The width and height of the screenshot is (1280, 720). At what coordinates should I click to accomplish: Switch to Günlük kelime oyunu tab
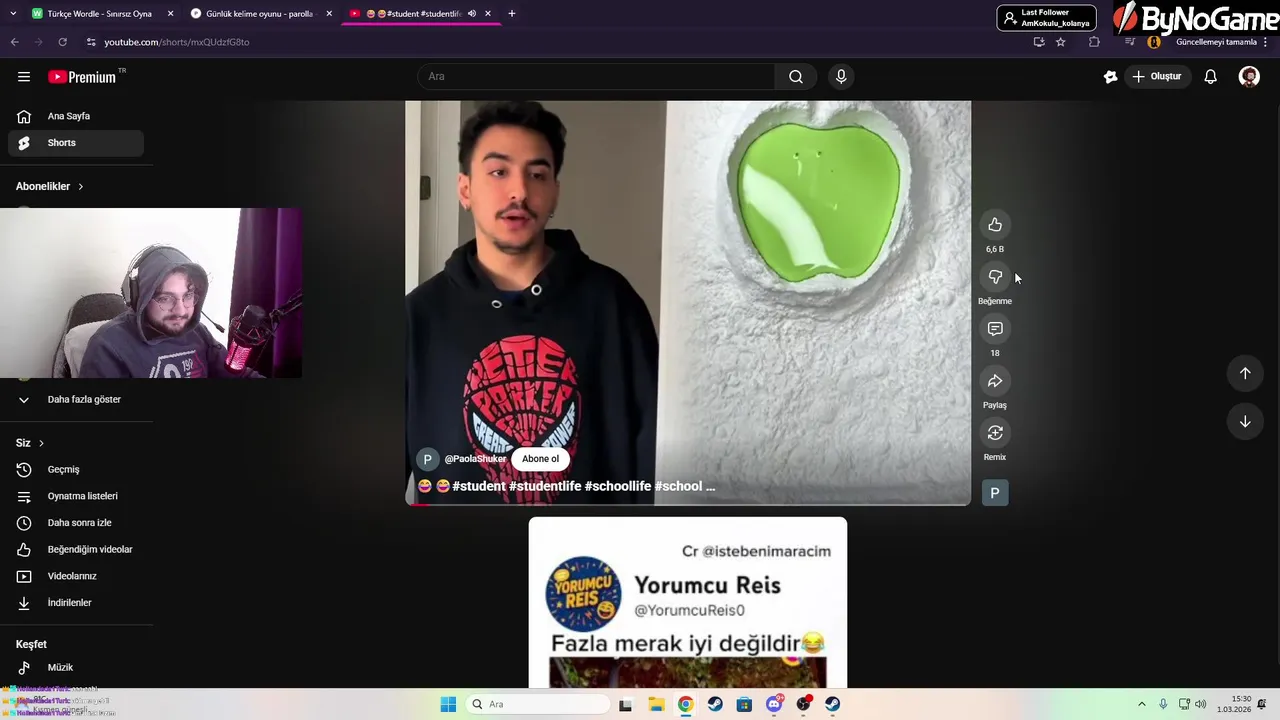coord(260,14)
